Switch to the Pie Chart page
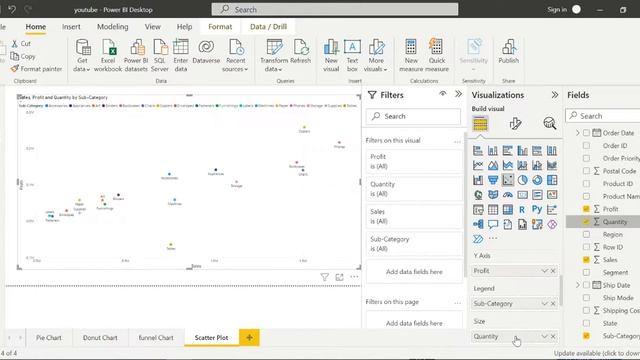 tap(49, 338)
